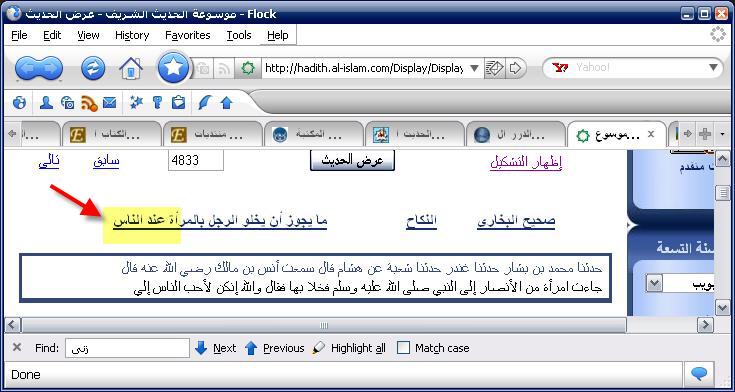The width and height of the screenshot is (735, 392).
Task: Toggle Highlight all in find bar
Action: (349, 348)
